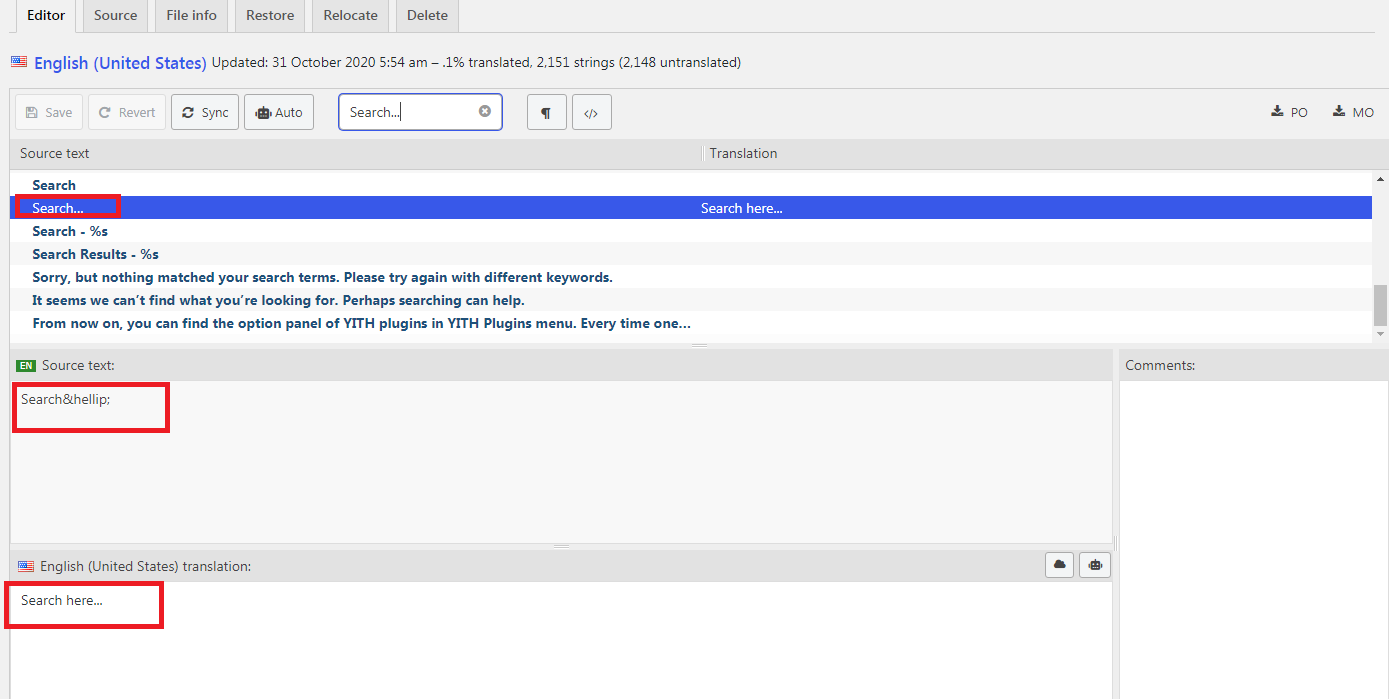Click the string list scrollbar thumb
Image resolution: width=1389 pixels, height=699 pixels.
[x=1381, y=305]
